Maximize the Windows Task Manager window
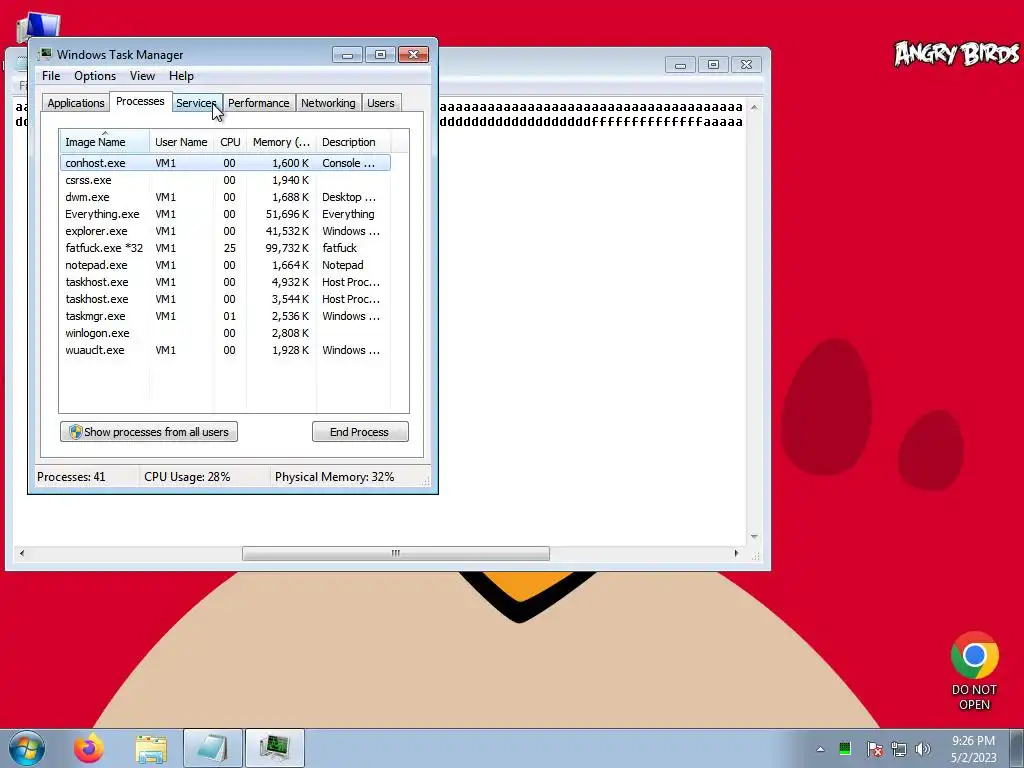Image resolution: width=1024 pixels, height=768 pixels. coord(380,55)
